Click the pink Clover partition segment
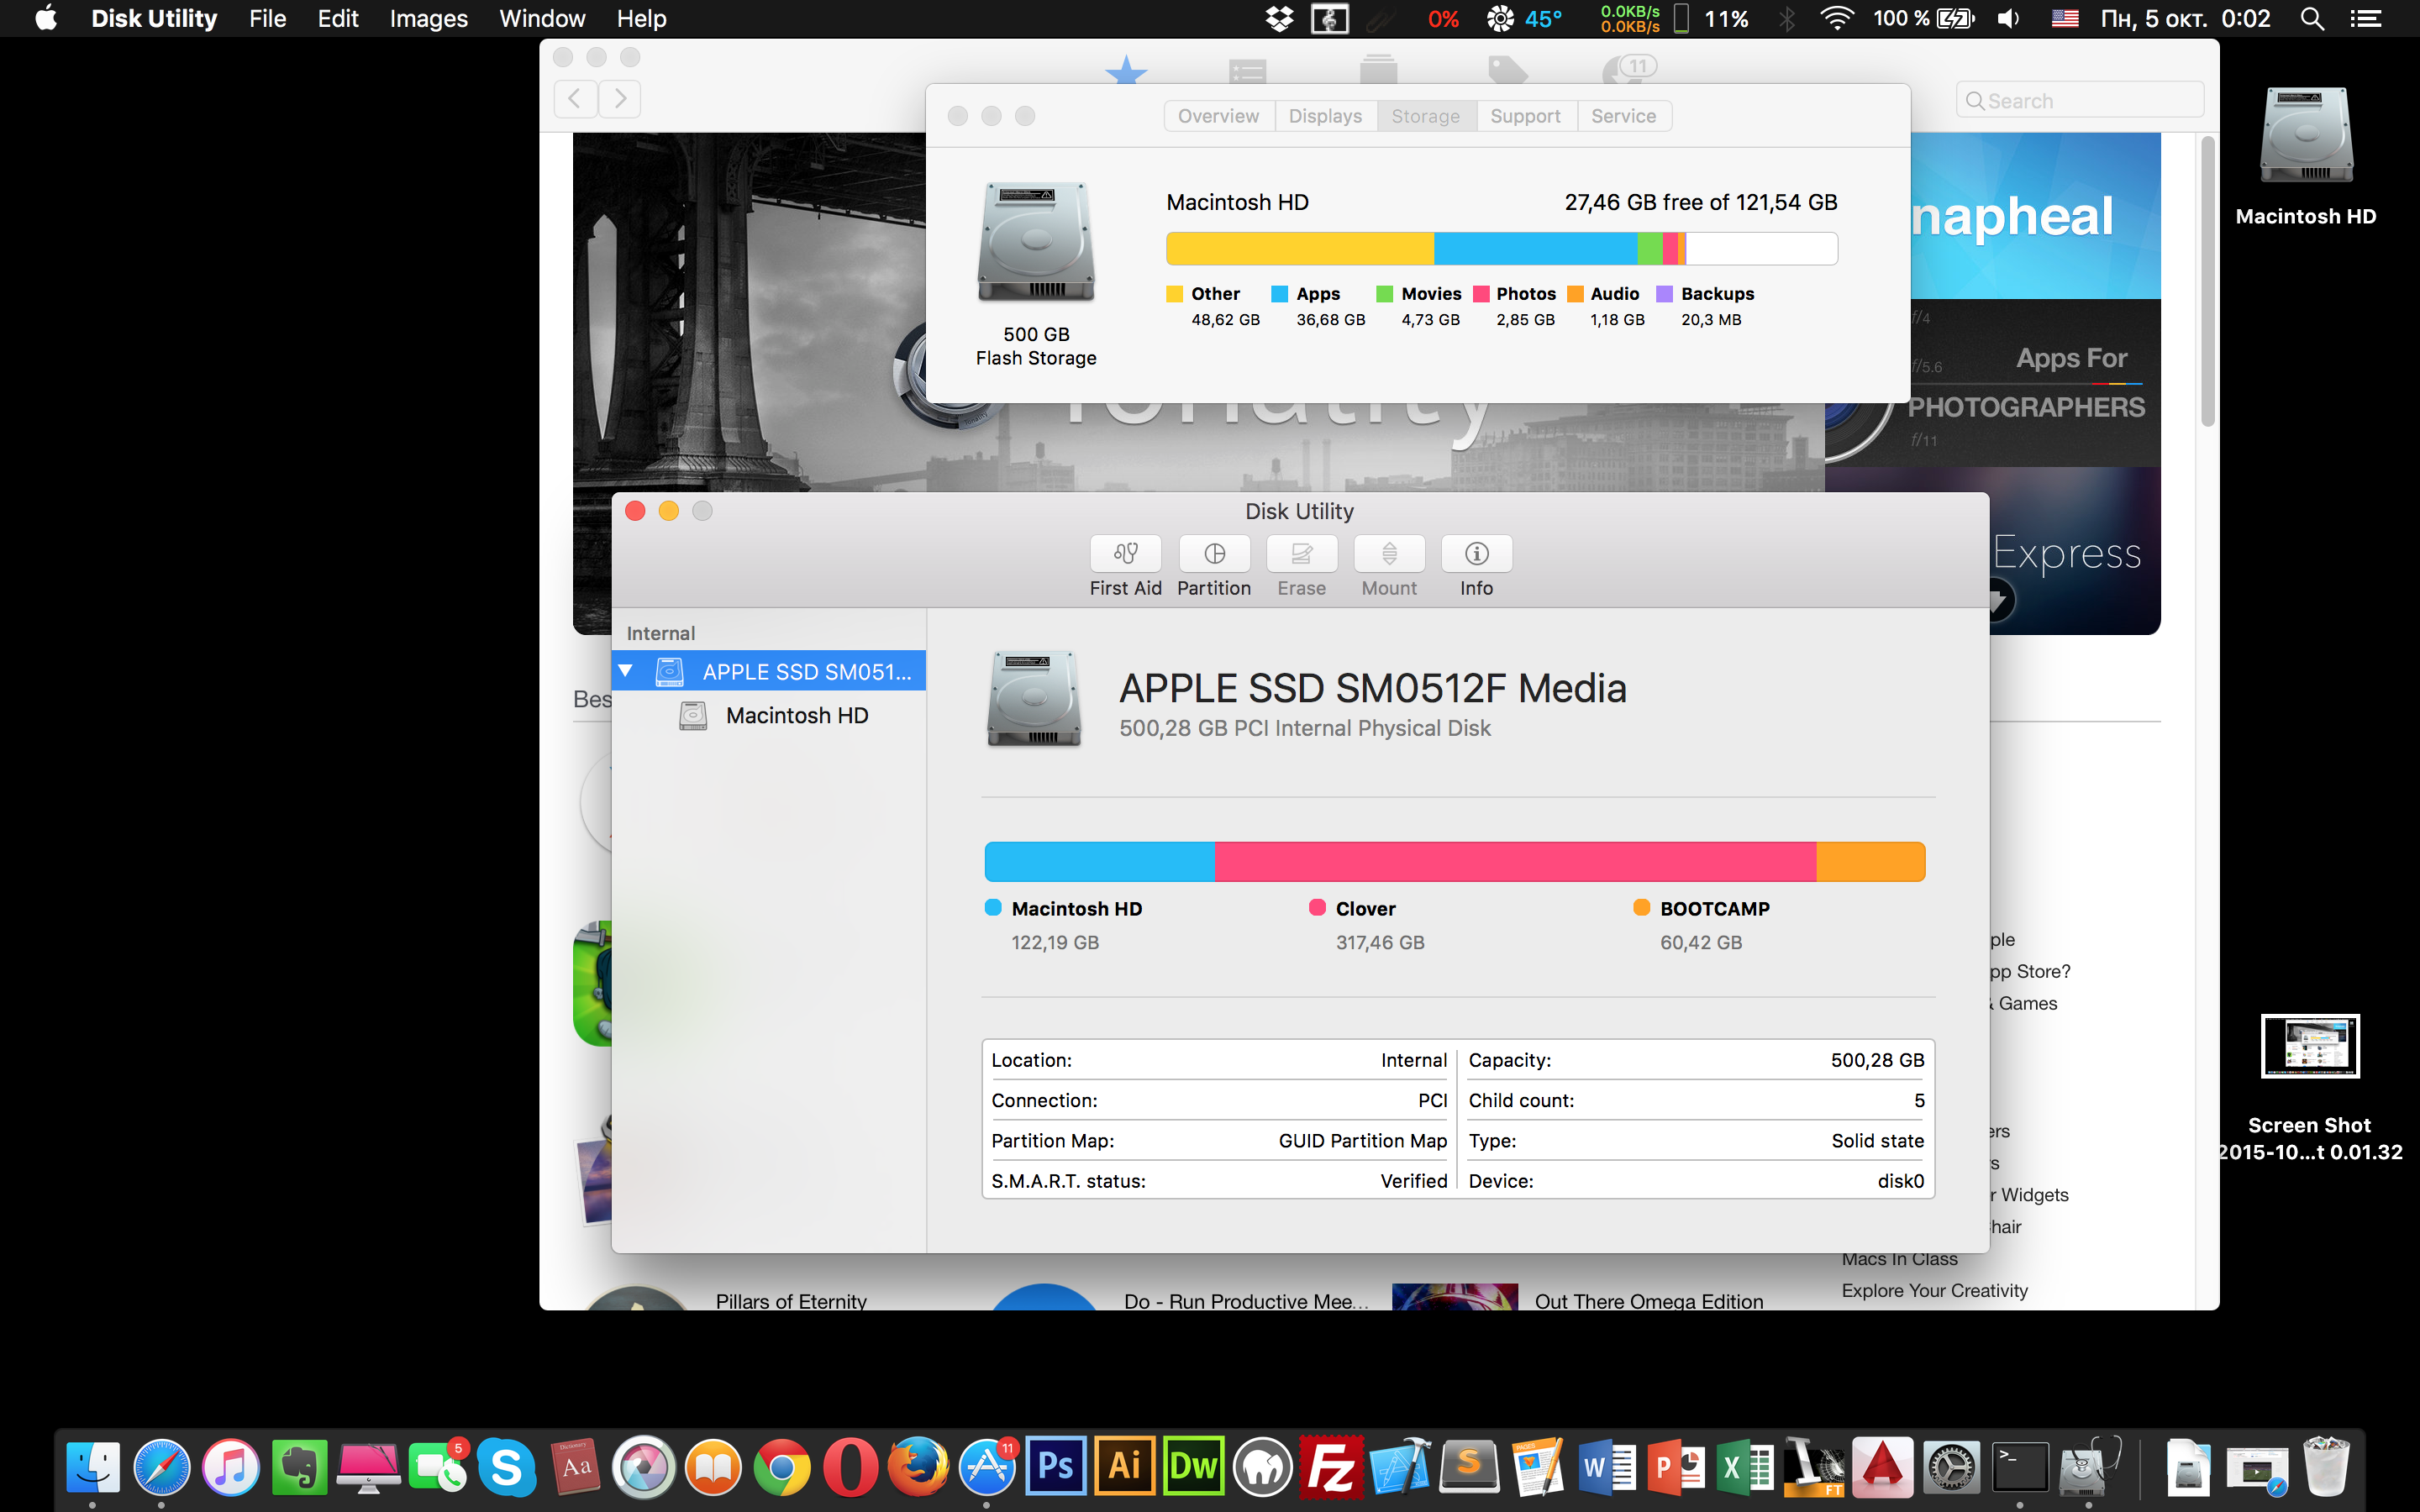Screen dimensions: 2420x1512 [x=1515, y=862]
